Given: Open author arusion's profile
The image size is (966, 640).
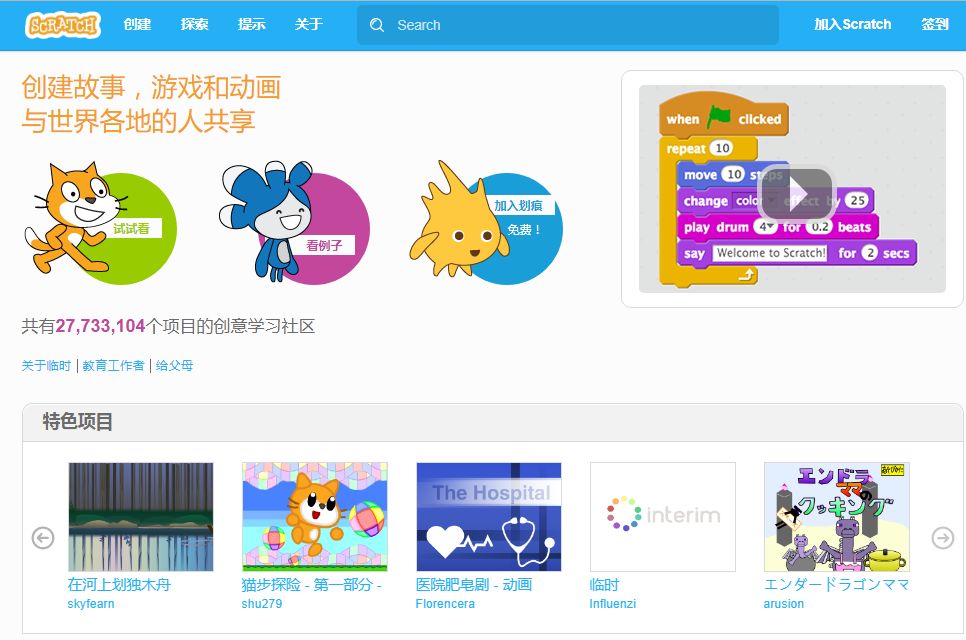Looking at the screenshot, I should [784, 604].
